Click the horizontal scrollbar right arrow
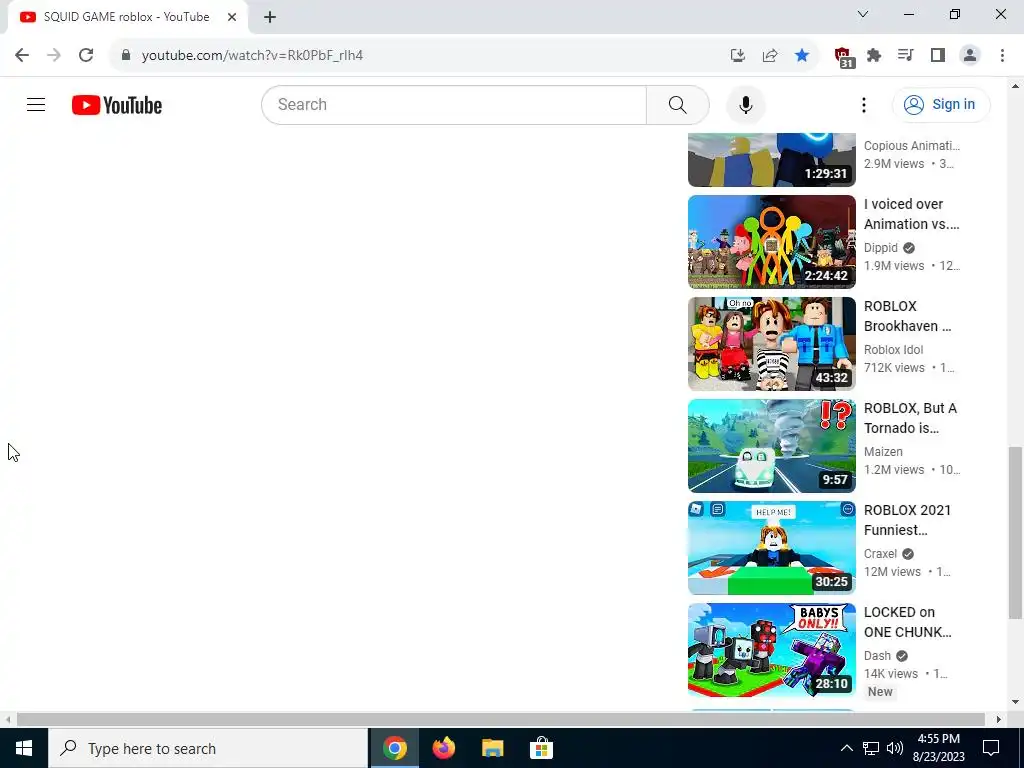 point(999,719)
